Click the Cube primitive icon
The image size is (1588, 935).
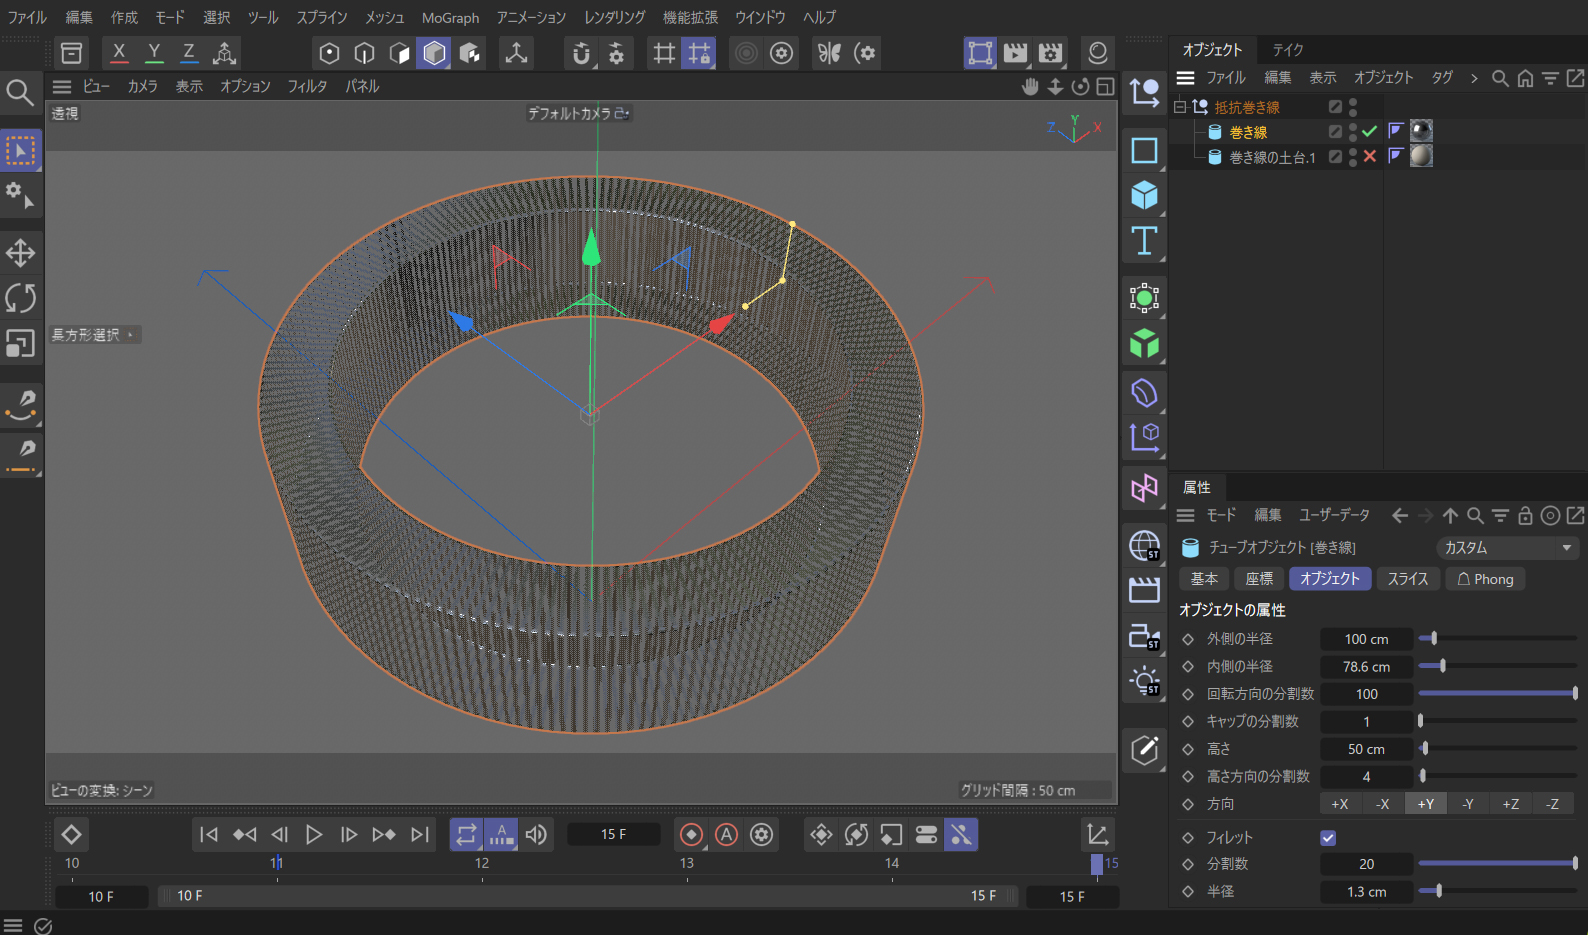point(1144,195)
